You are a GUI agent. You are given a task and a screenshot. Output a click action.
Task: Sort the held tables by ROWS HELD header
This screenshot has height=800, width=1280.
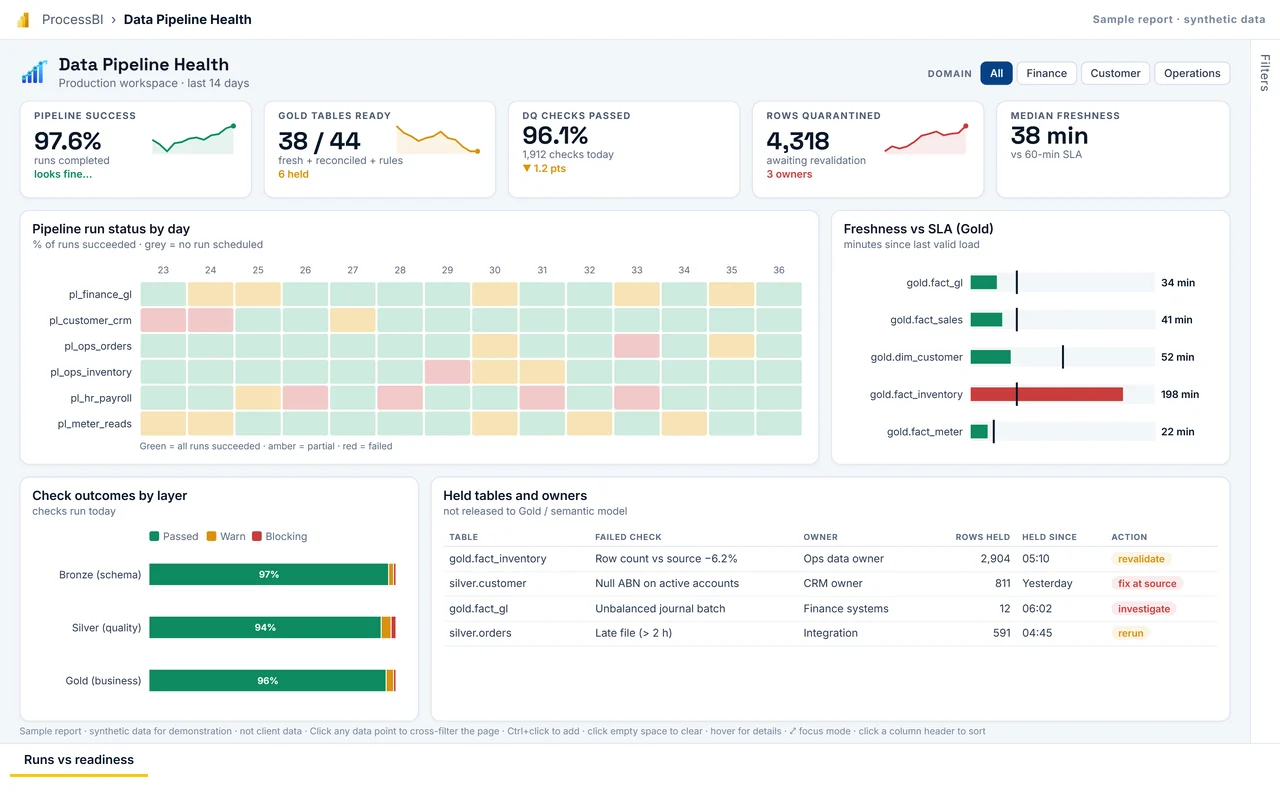pos(982,537)
